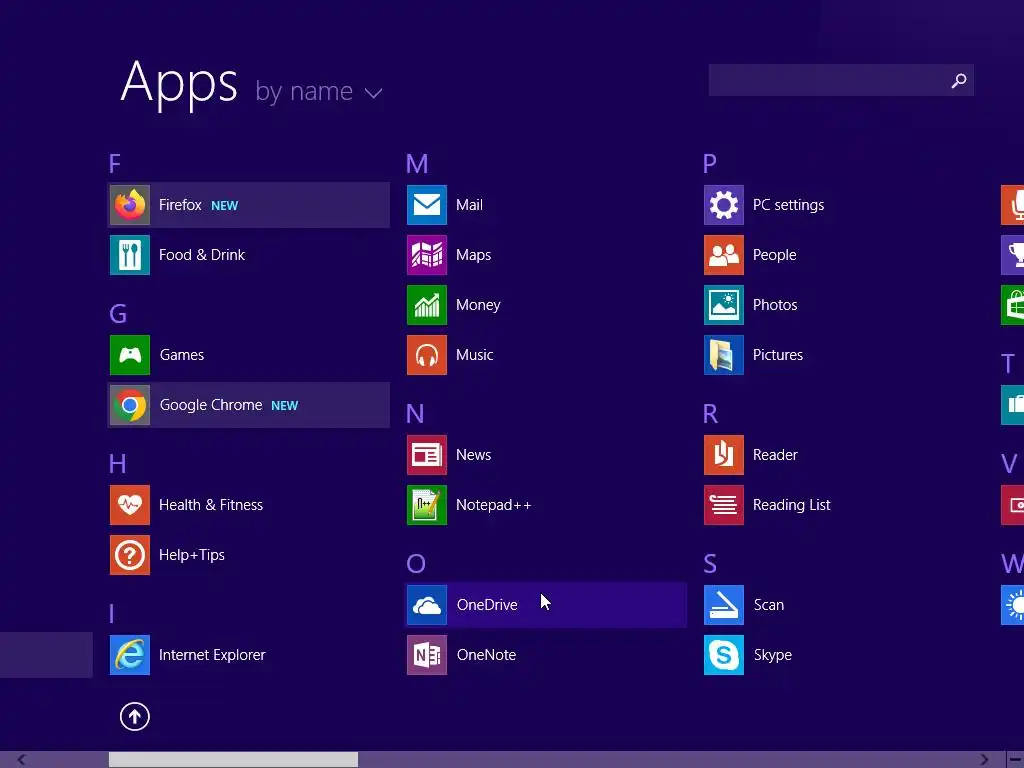Open the Mail app icon
The width and height of the screenshot is (1024, 768).
426,205
